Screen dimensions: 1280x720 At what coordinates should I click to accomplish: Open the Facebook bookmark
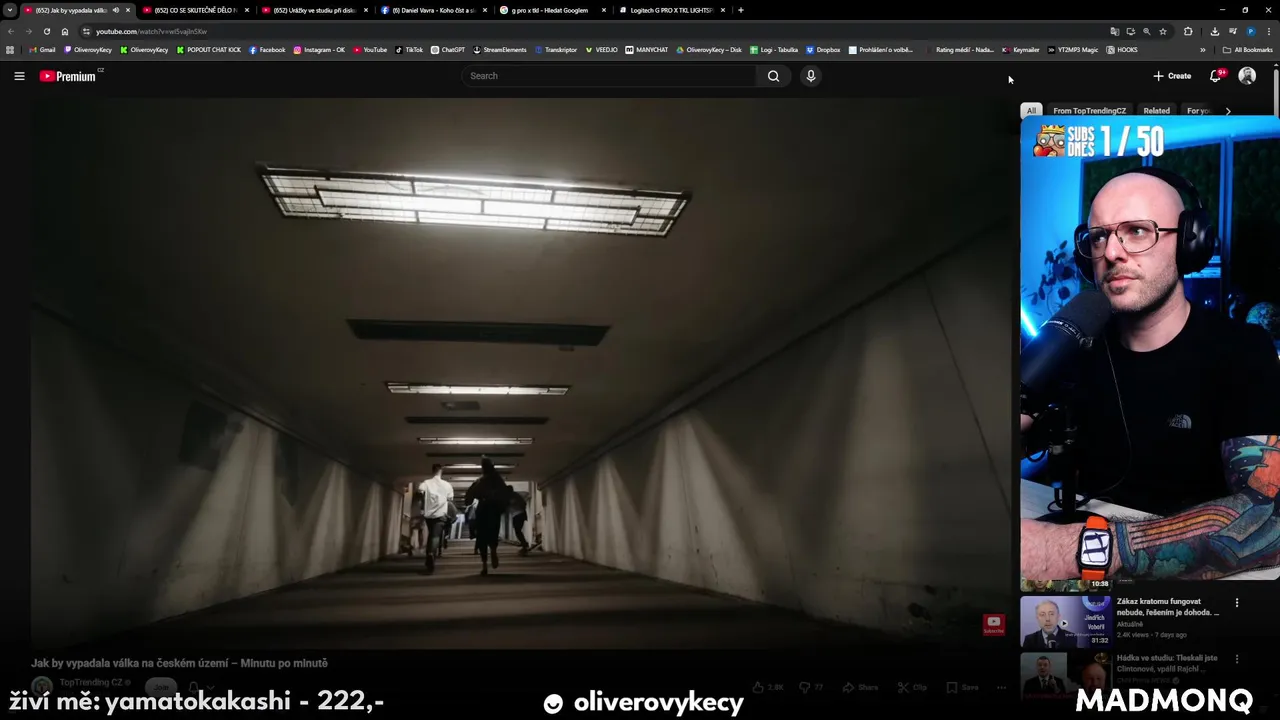[267, 50]
